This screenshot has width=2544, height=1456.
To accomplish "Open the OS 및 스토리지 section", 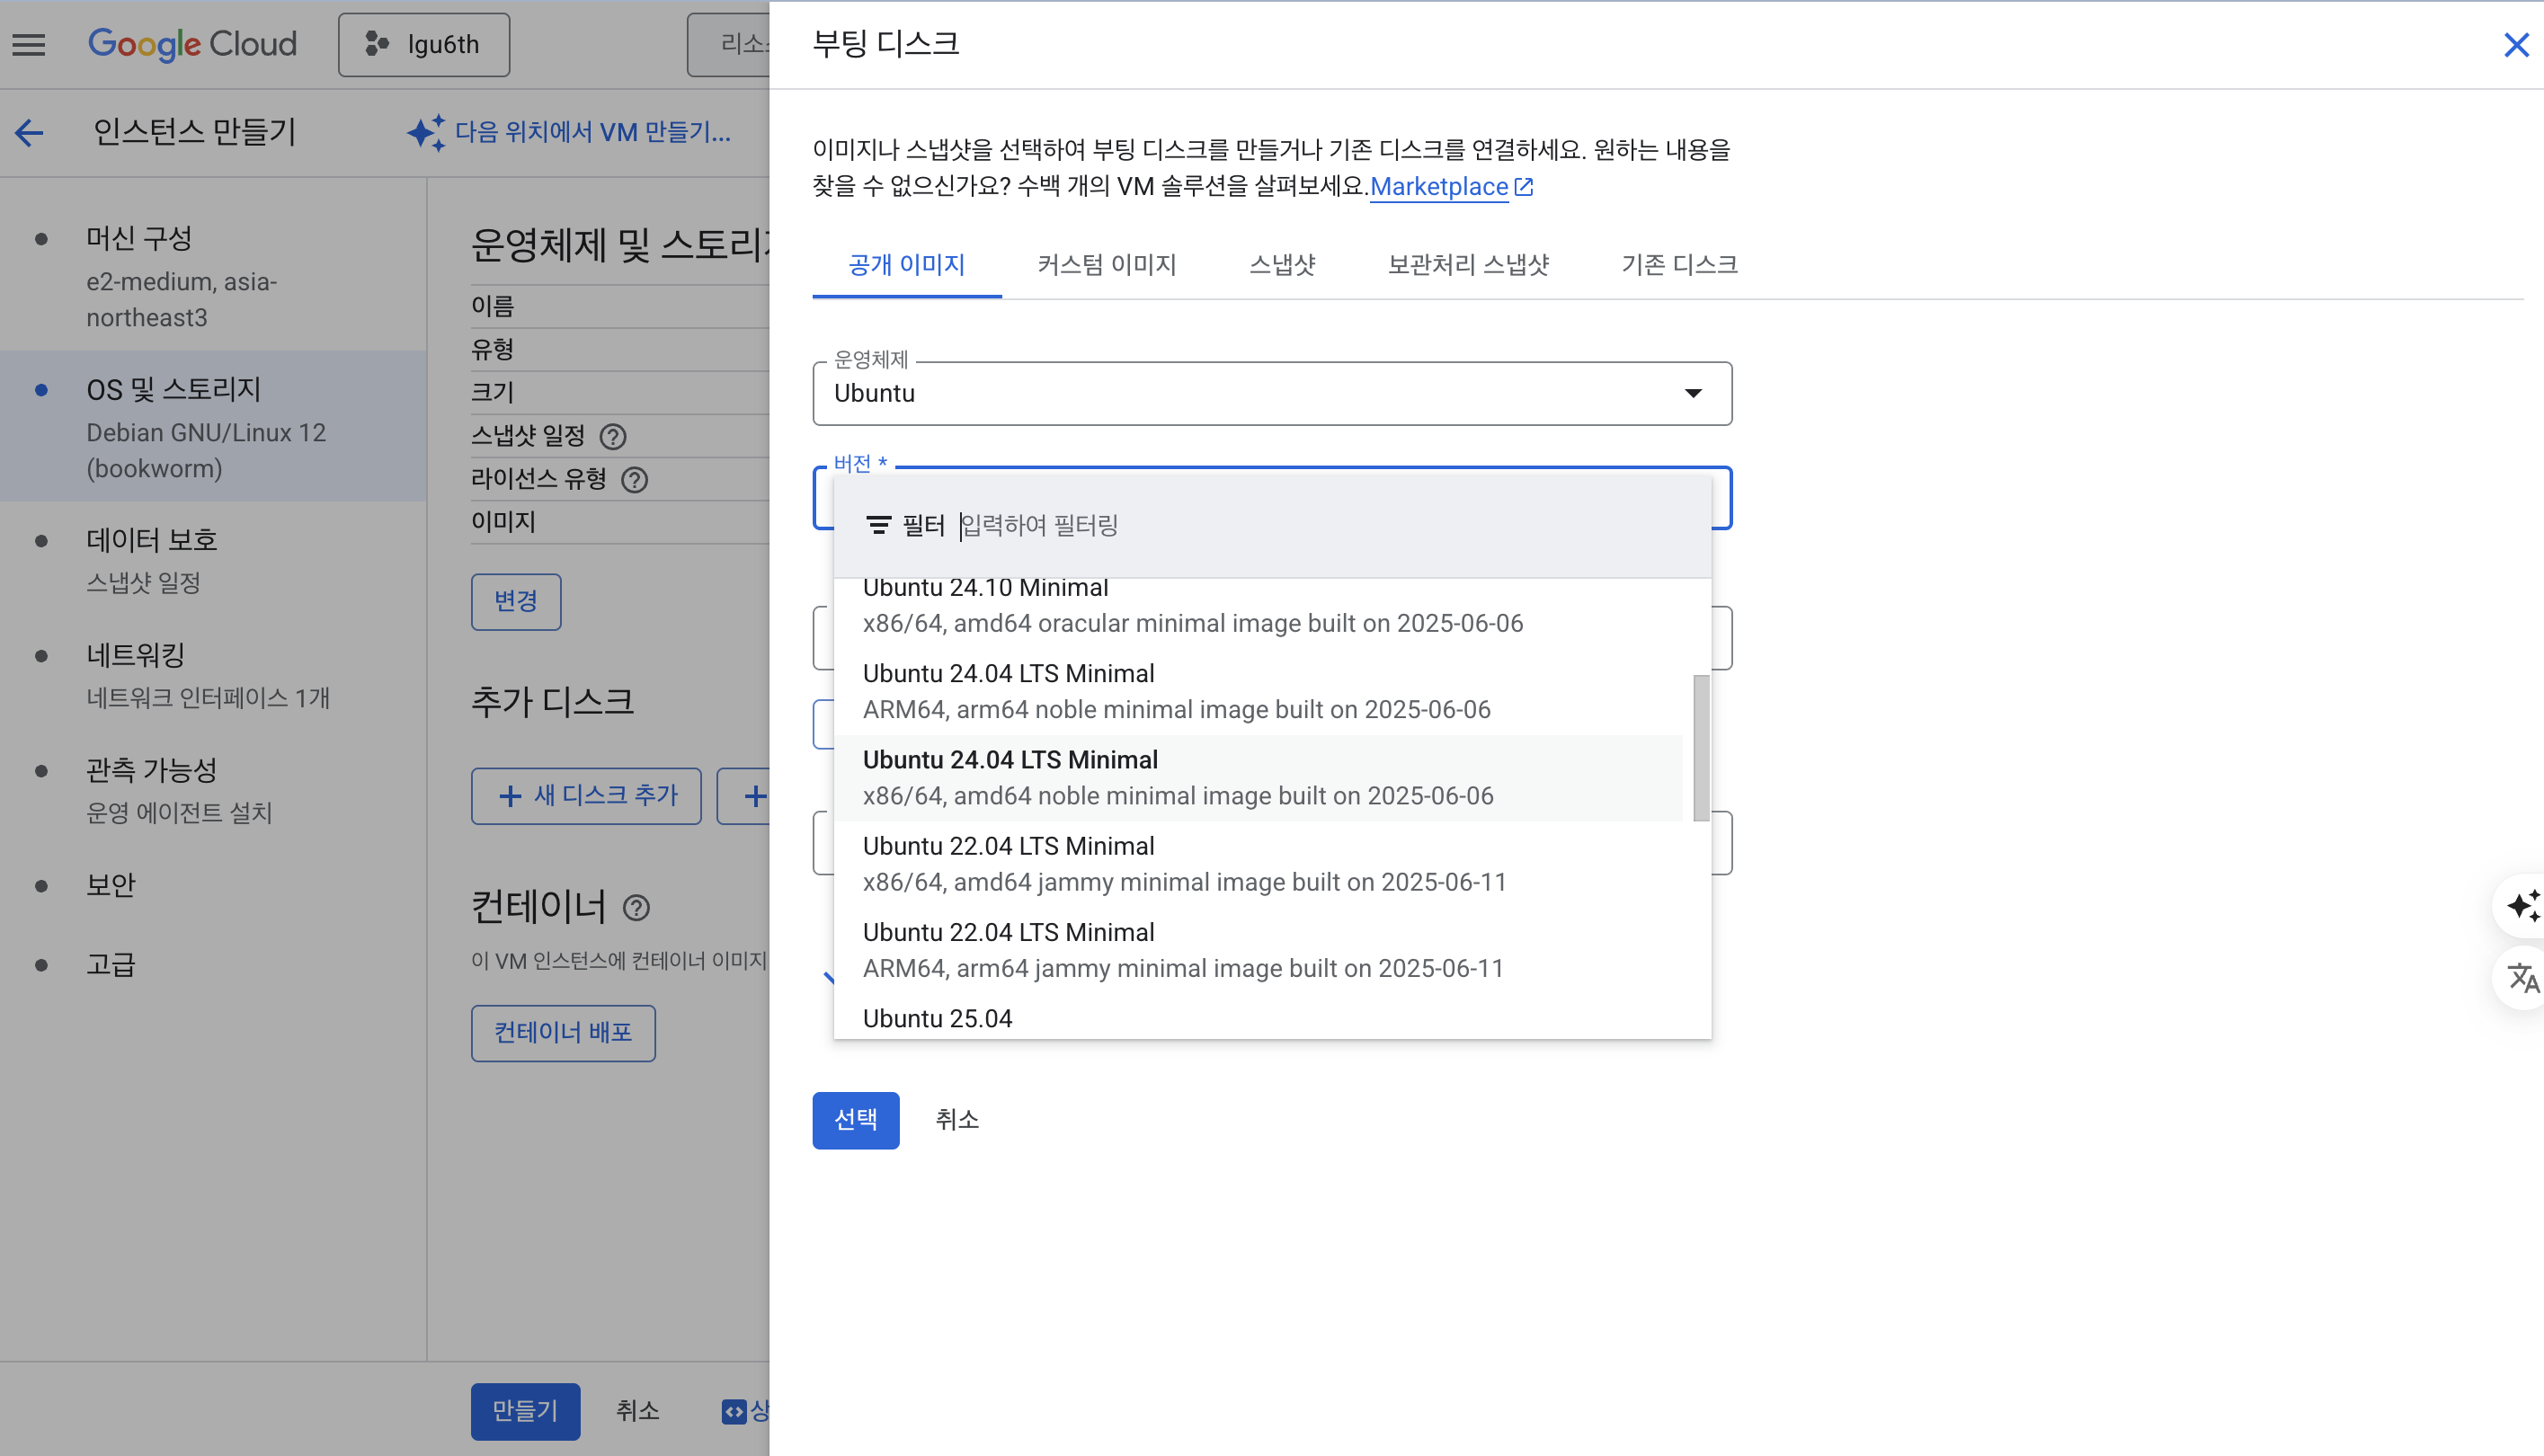I will 213,427.
